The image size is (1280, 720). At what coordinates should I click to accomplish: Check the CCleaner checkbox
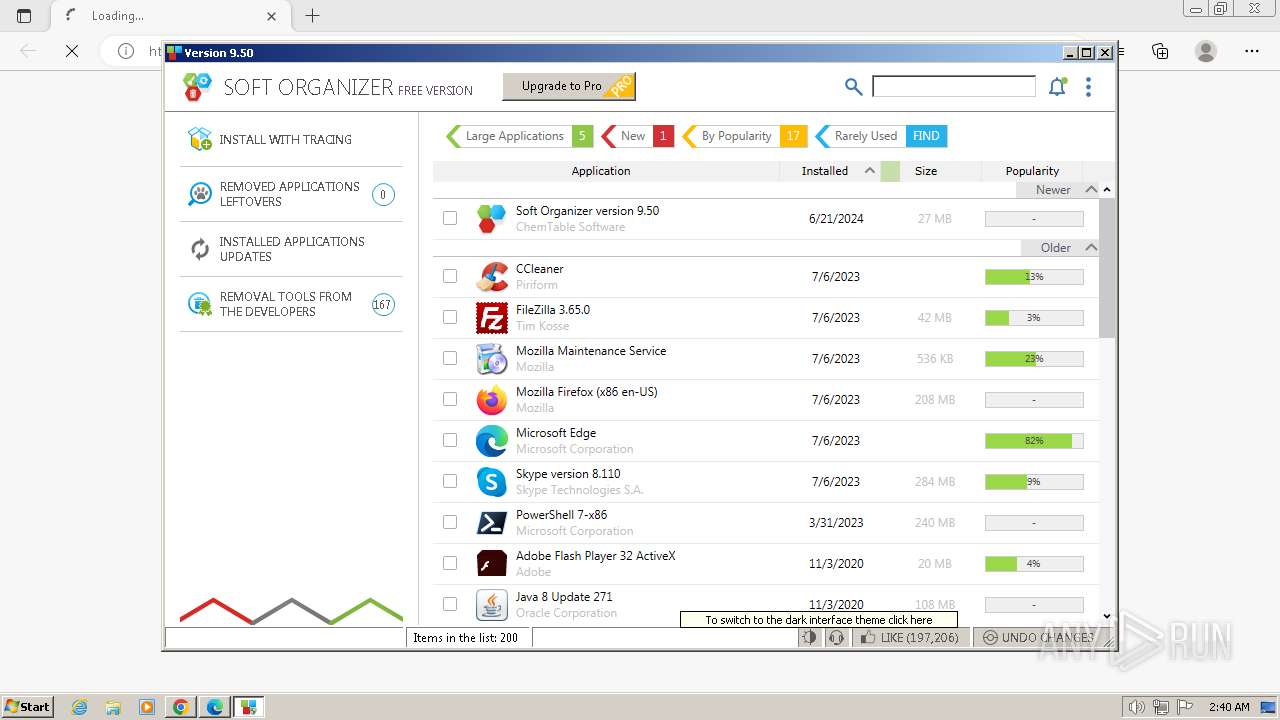click(450, 276)
